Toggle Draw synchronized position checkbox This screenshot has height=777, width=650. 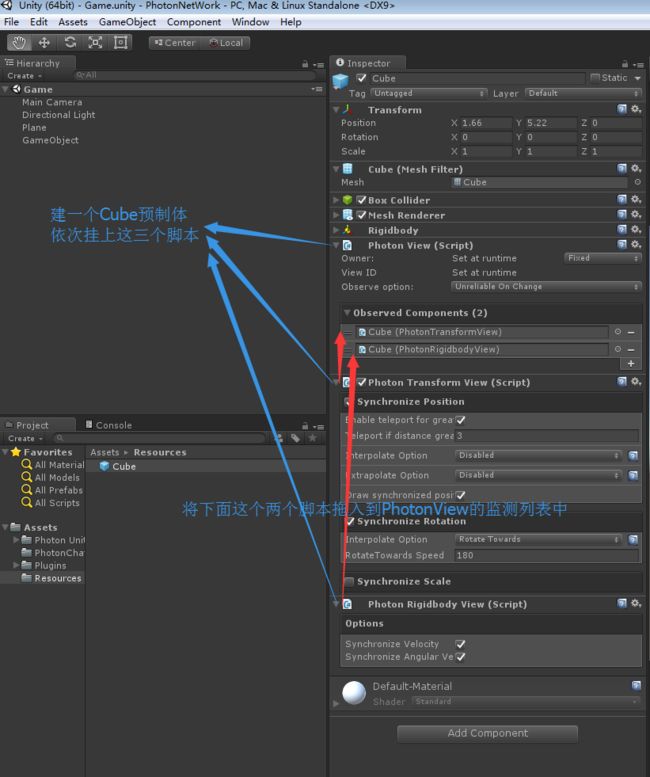[461, 495]
